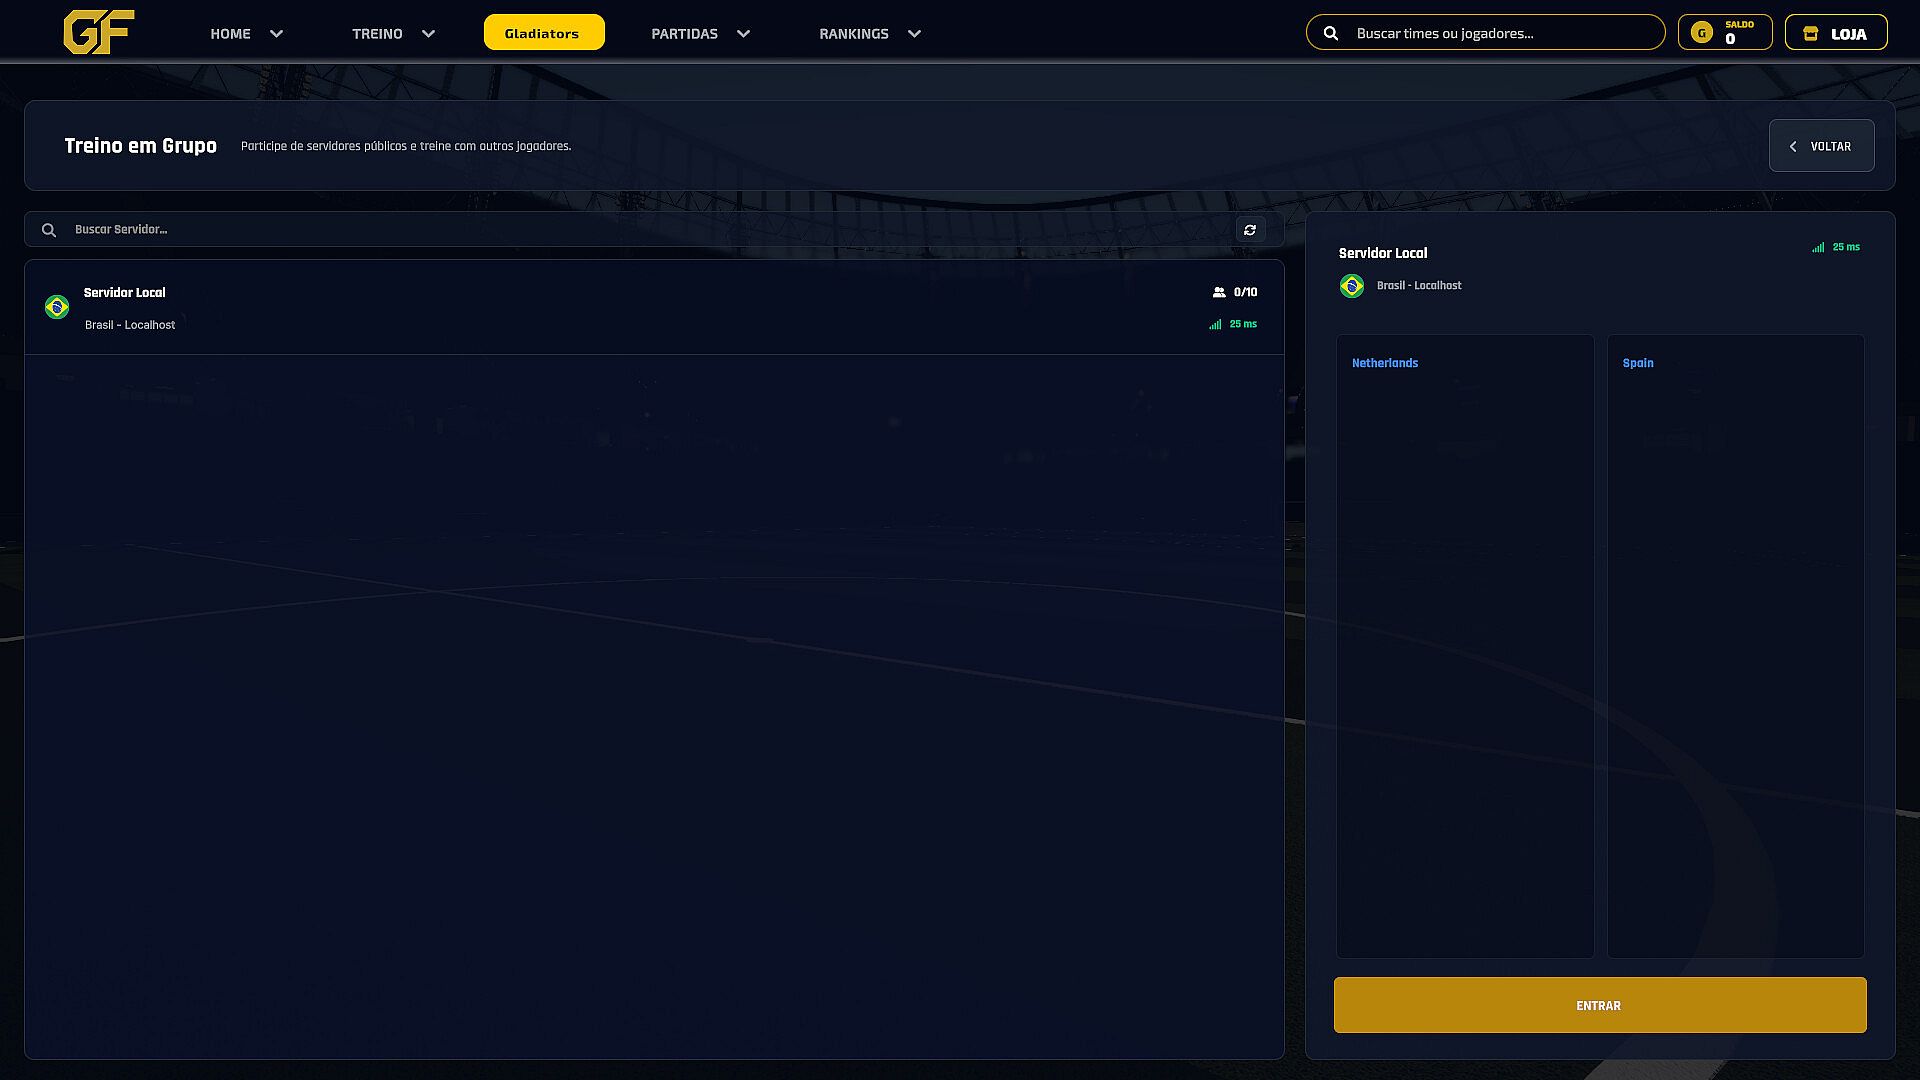The width and height of the screenshot is (1920, 1080).
Task: Click the search magnifier in Buscar Servidor
Action: [49, 230]
